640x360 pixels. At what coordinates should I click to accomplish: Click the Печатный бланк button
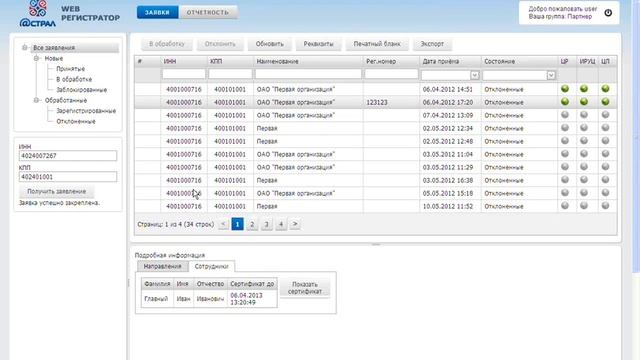tap(377, 44)
